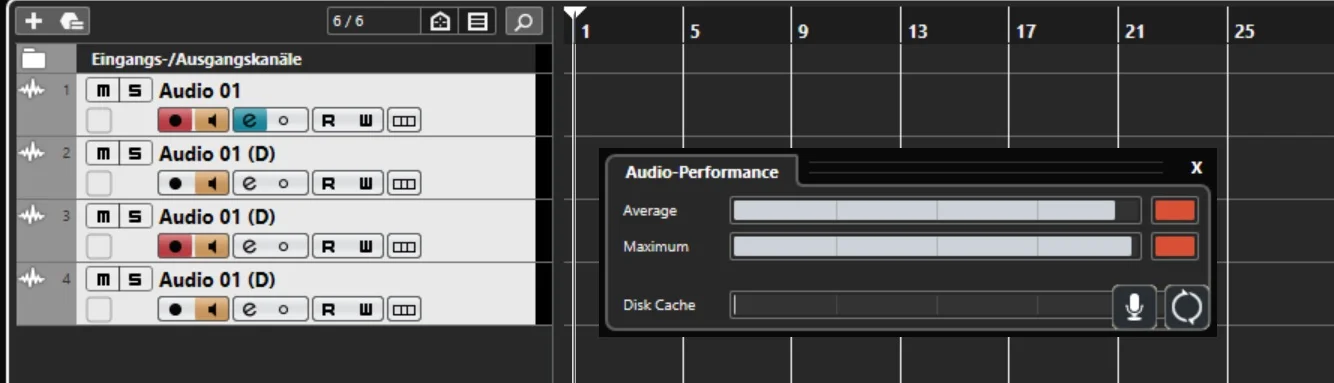Toggle monitor speaker on track 1
The image size is (1334, 383).
(x=211, y=121)
